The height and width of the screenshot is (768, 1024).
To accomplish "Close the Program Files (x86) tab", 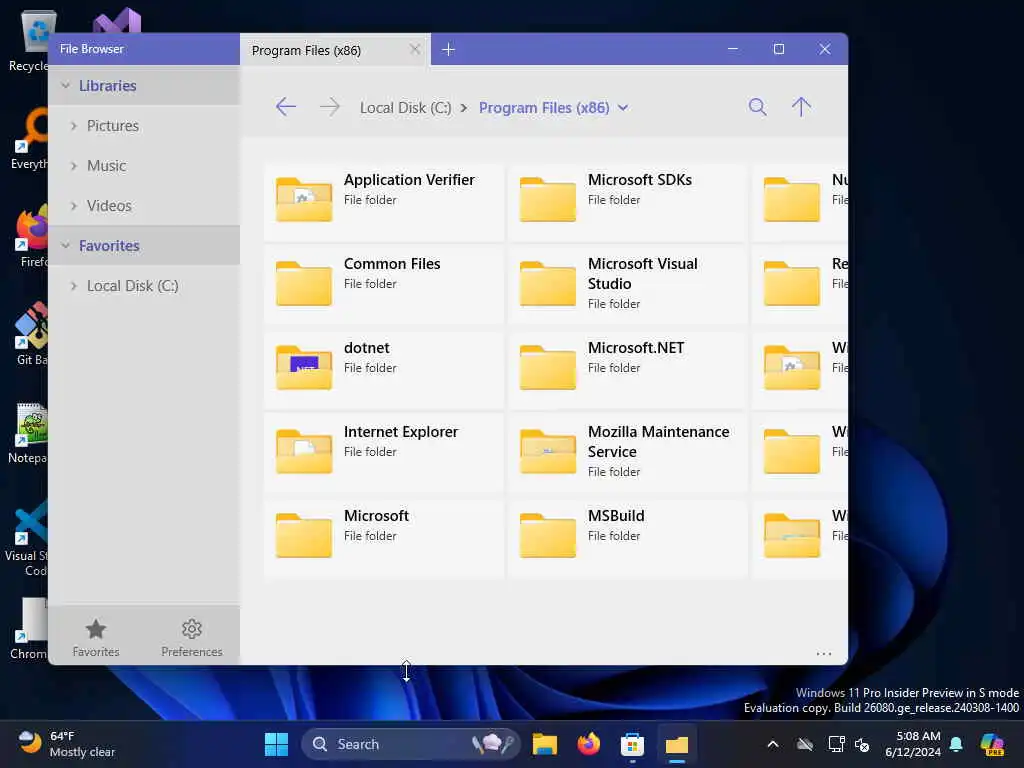I will 415,50.
